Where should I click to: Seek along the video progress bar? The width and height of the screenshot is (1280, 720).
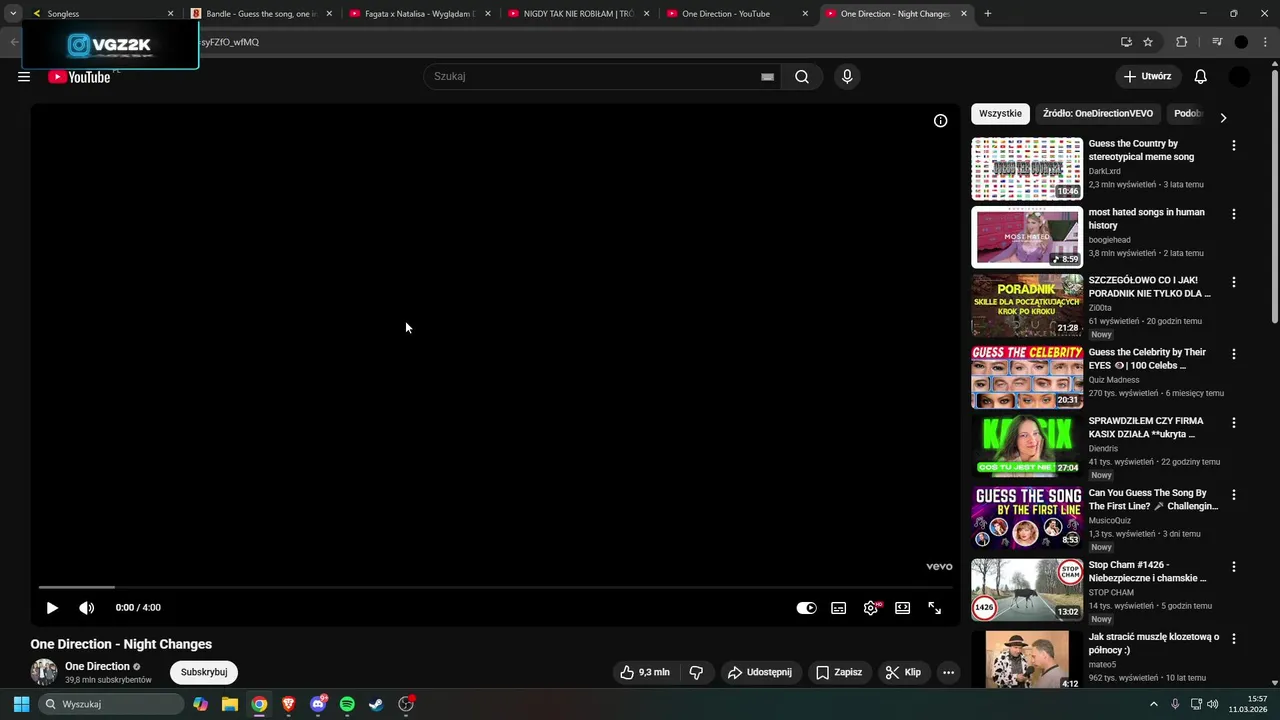[495, 587]
